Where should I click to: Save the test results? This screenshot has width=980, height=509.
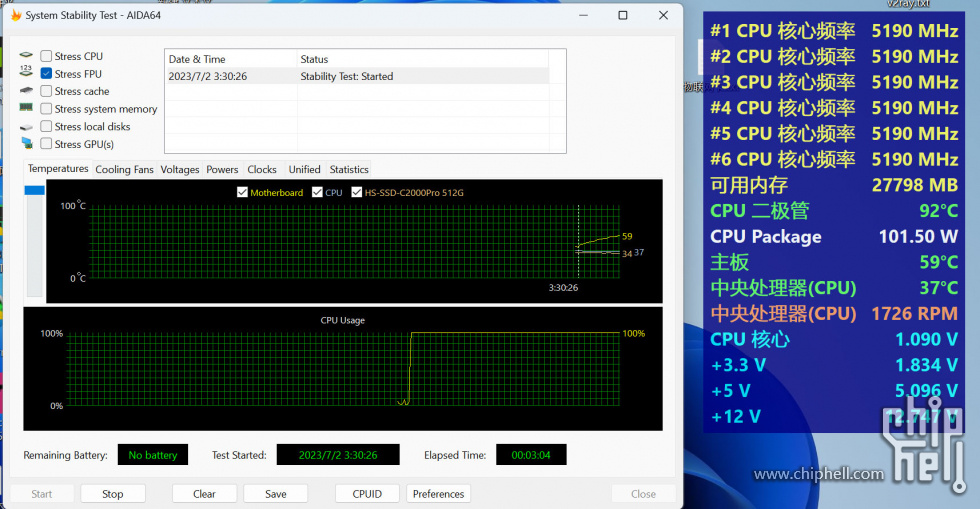pos(276,494)
